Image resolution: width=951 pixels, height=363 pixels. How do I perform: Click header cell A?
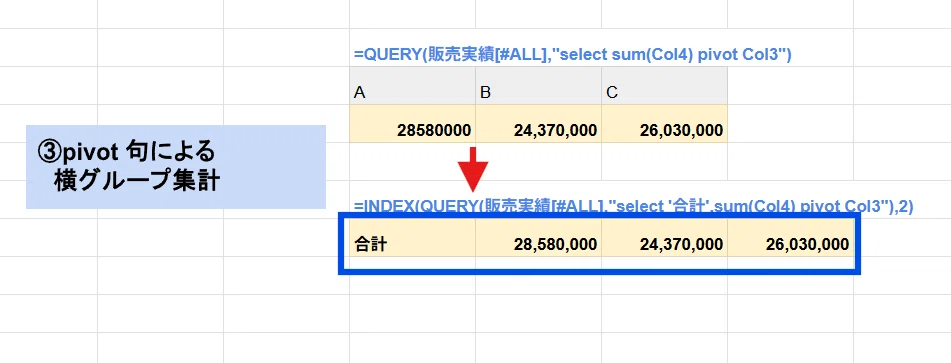click(412, 85)
